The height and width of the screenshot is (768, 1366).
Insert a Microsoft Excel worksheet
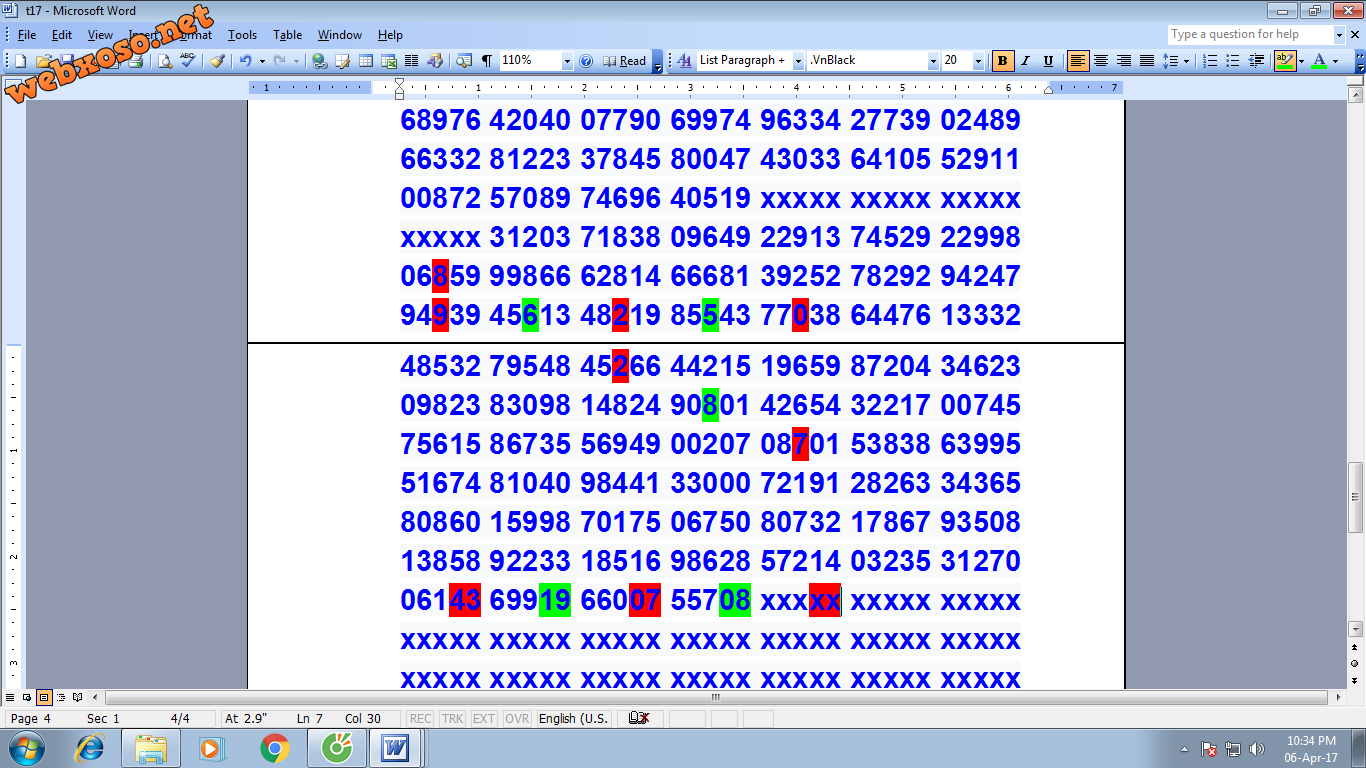pyautogui.click(x=388, y=61)
